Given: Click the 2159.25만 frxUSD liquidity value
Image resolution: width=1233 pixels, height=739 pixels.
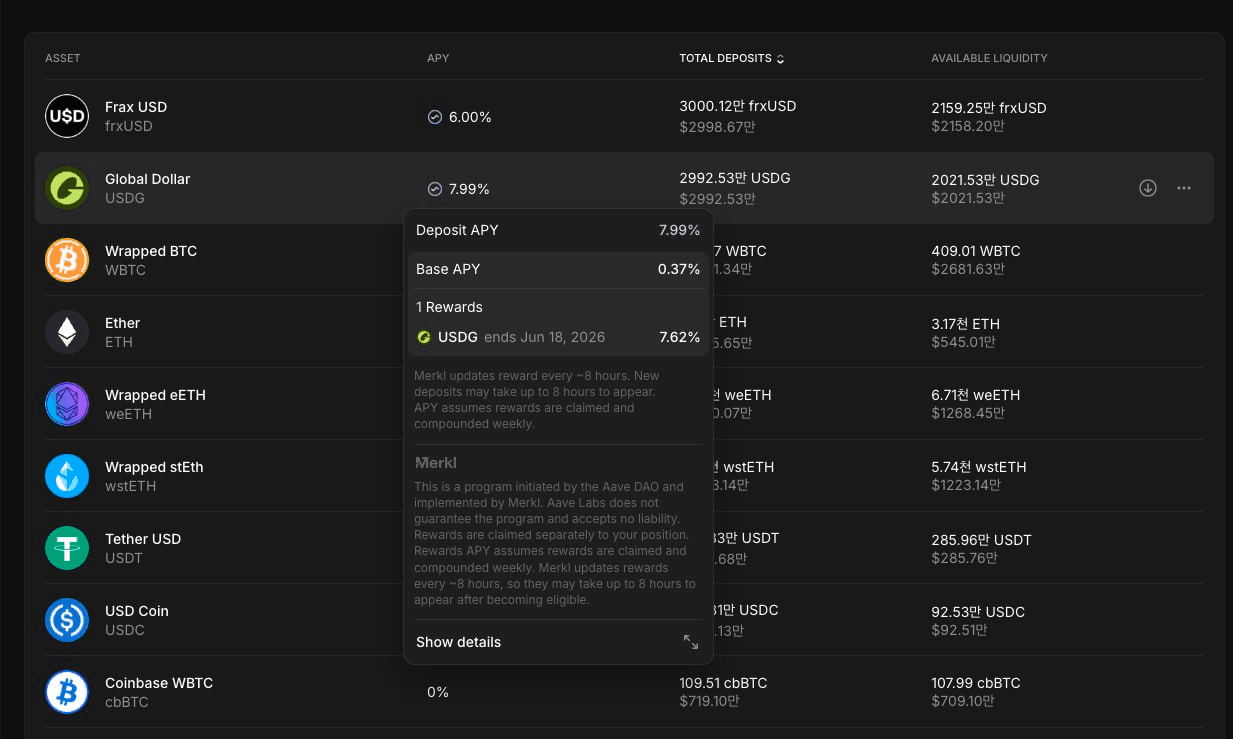Looking at the screenshot, I should click(x=989, y=107).
